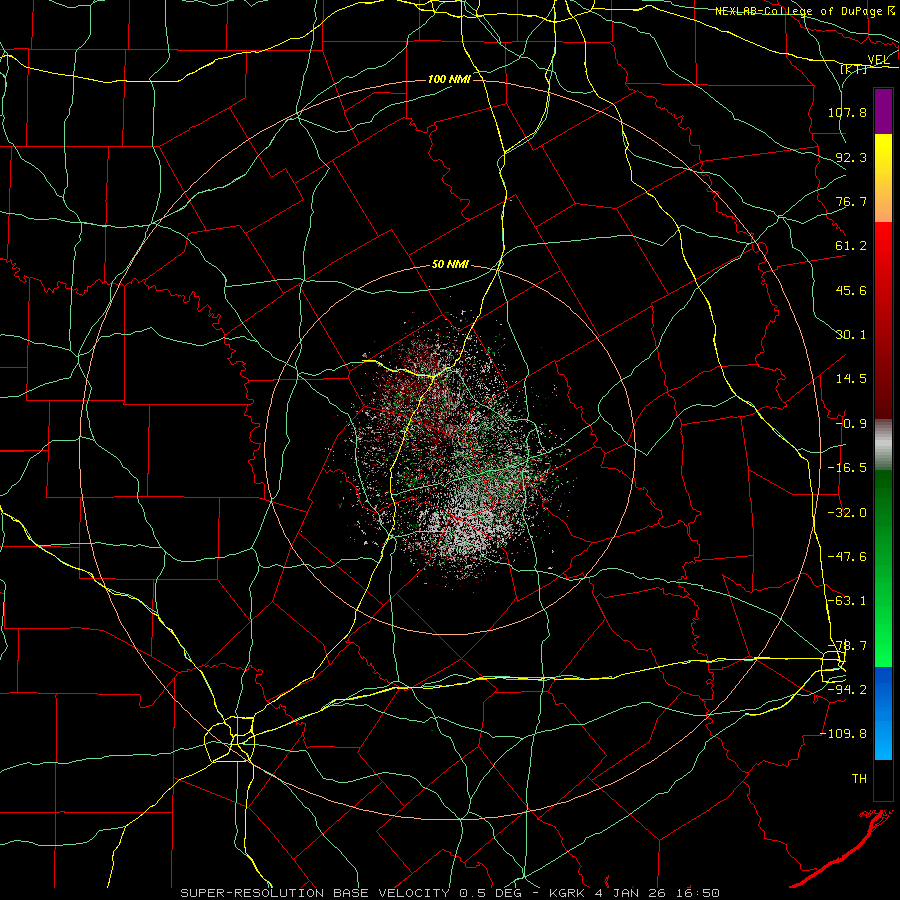Click the -16.5 value on the velocity scale
This screenshot has width=900, height=900.
click(847, 468)
